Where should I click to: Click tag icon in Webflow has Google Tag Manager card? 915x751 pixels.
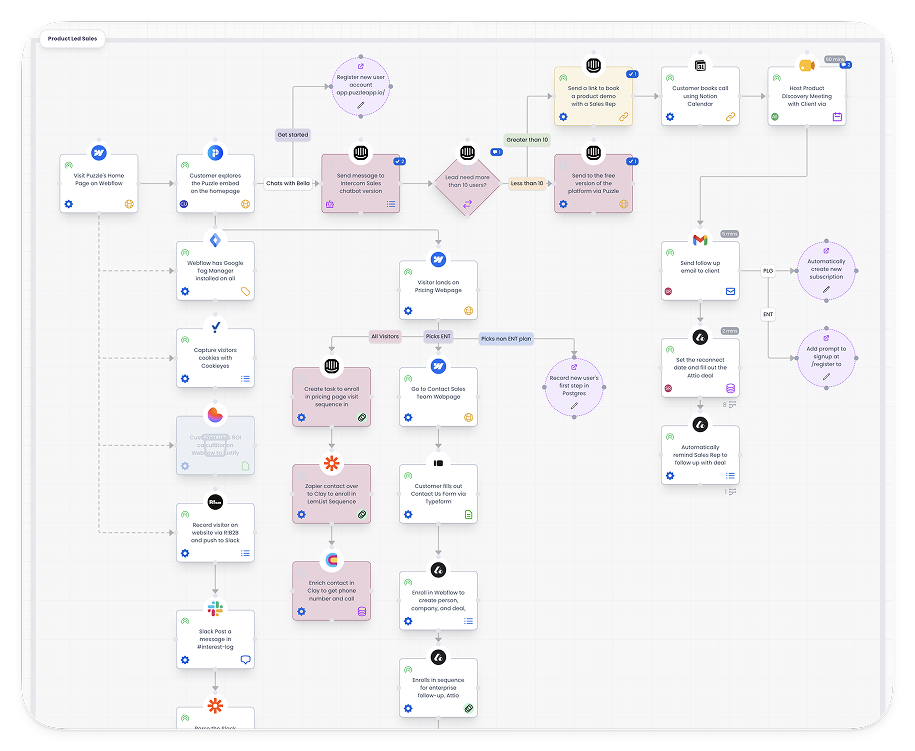pyautogui.click(x=245, y=291)
